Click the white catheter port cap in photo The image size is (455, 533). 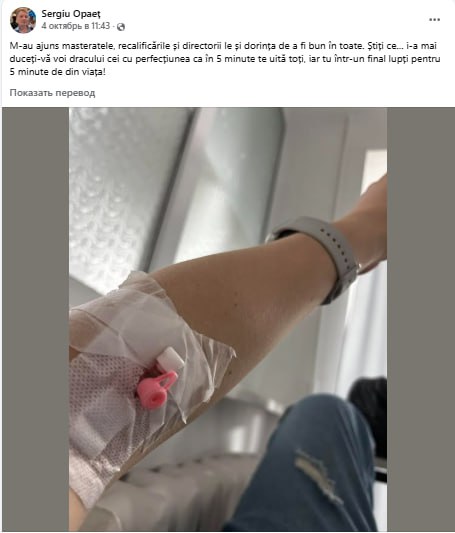[169, 360]
